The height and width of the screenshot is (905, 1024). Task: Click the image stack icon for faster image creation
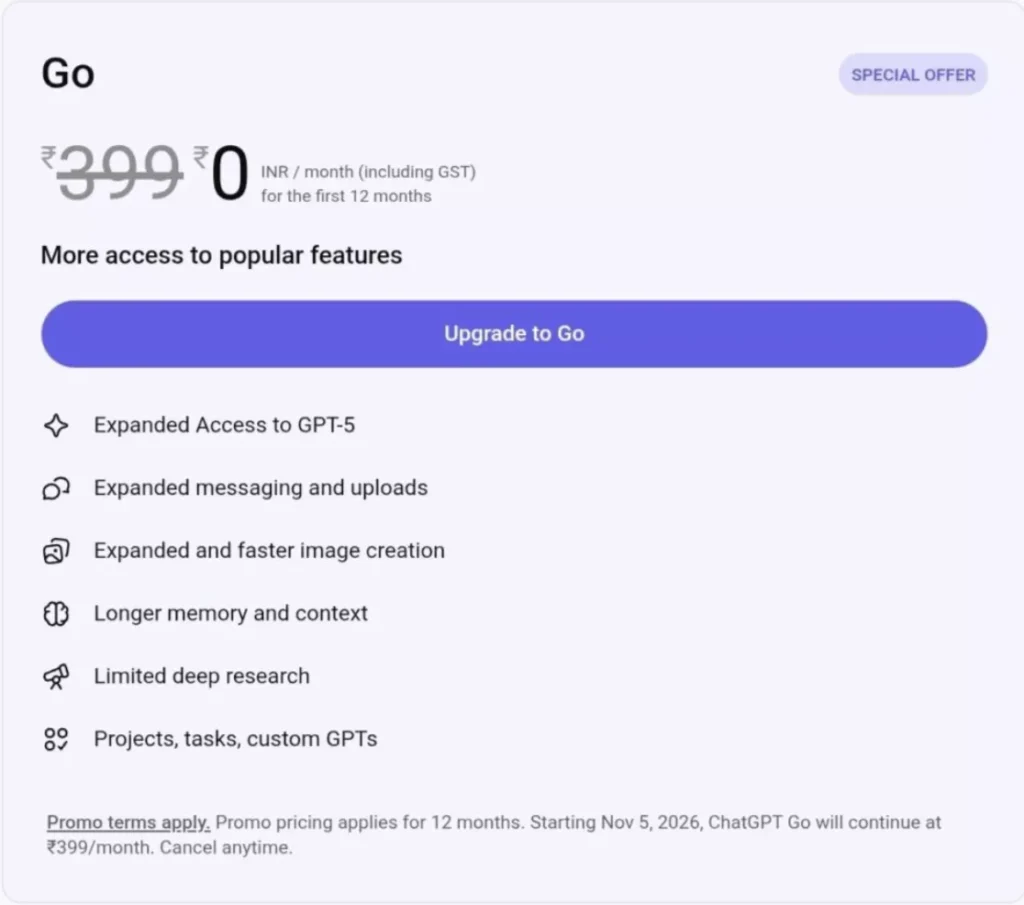(57, 550)
